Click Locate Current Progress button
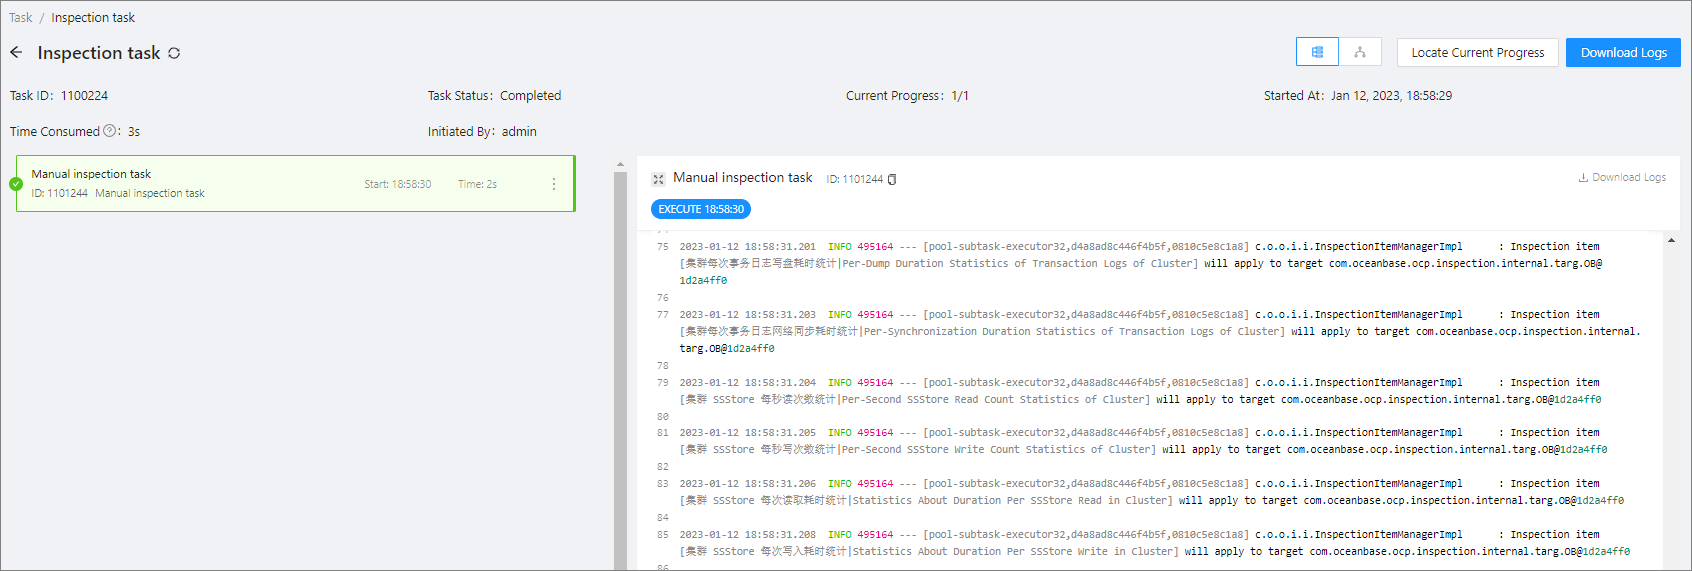This screenshot has height=571, width=1692. 1477,53
